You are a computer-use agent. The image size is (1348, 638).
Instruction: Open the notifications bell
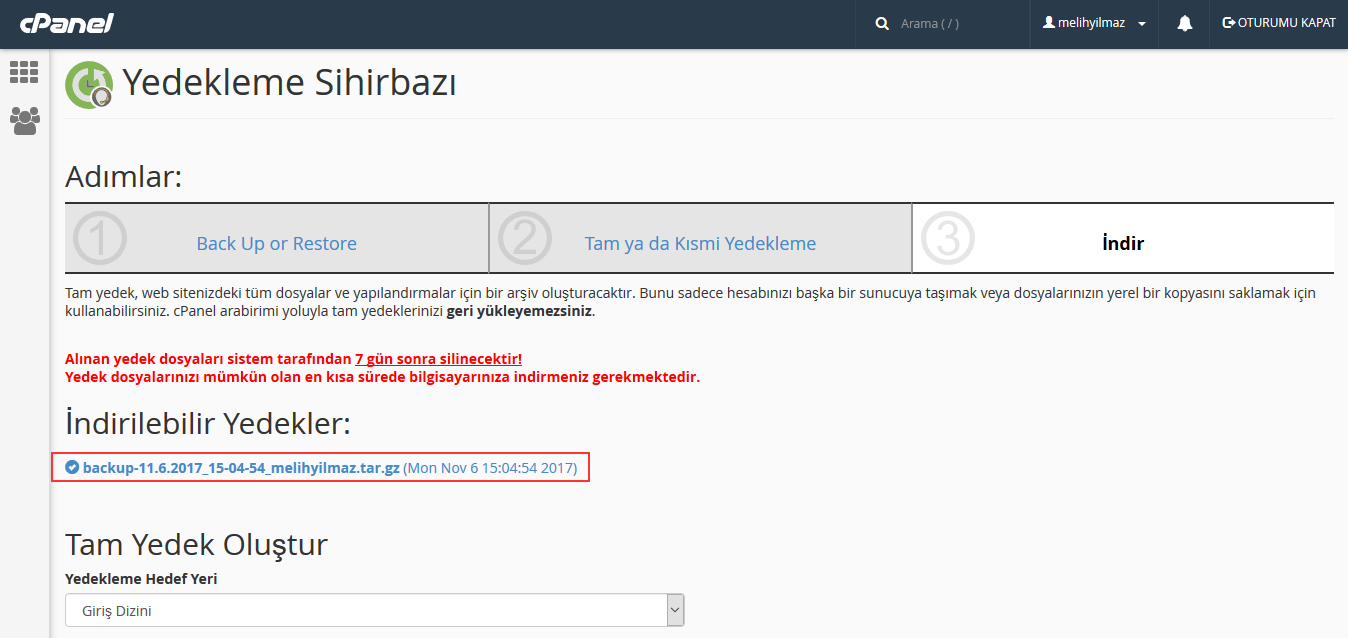(1185, 23)
